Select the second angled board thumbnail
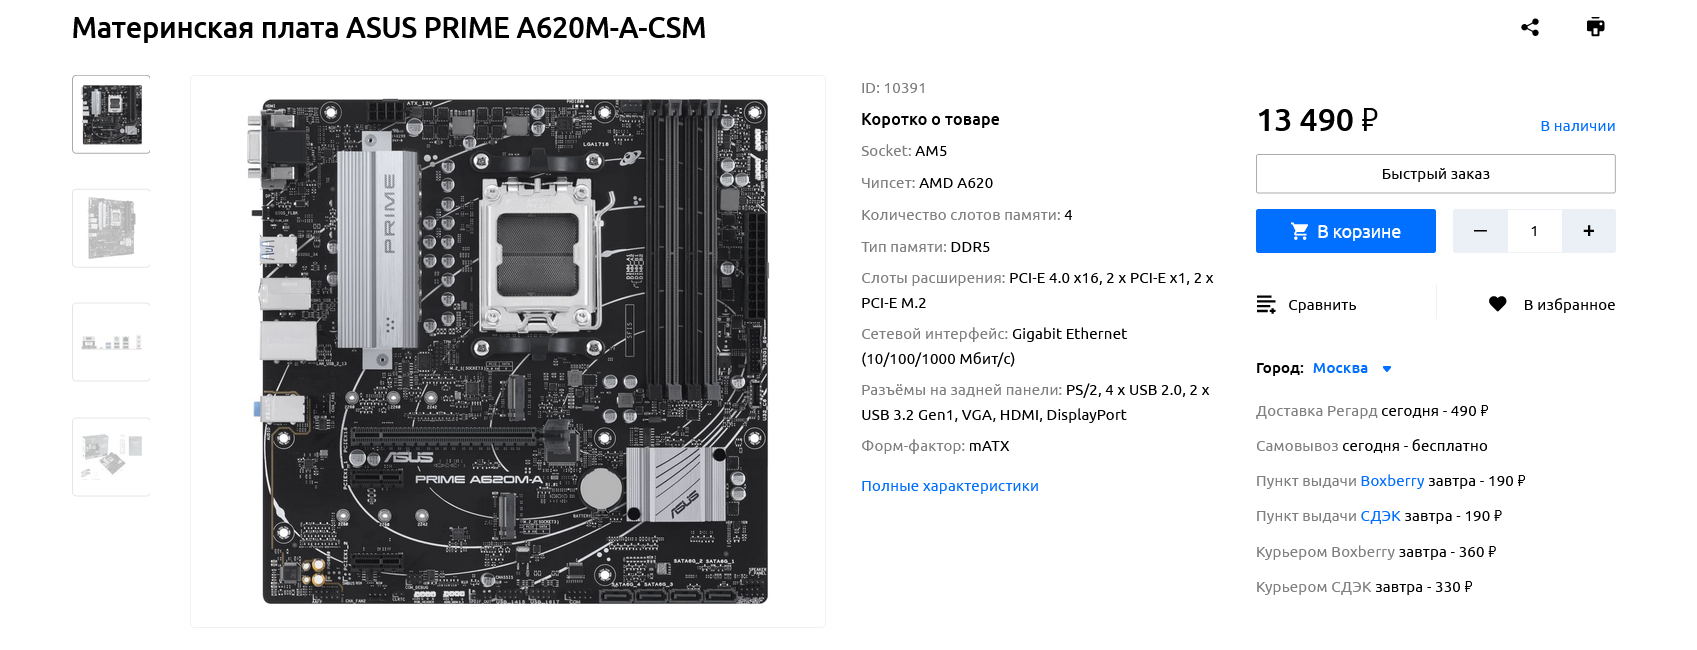 pos(111,228)
